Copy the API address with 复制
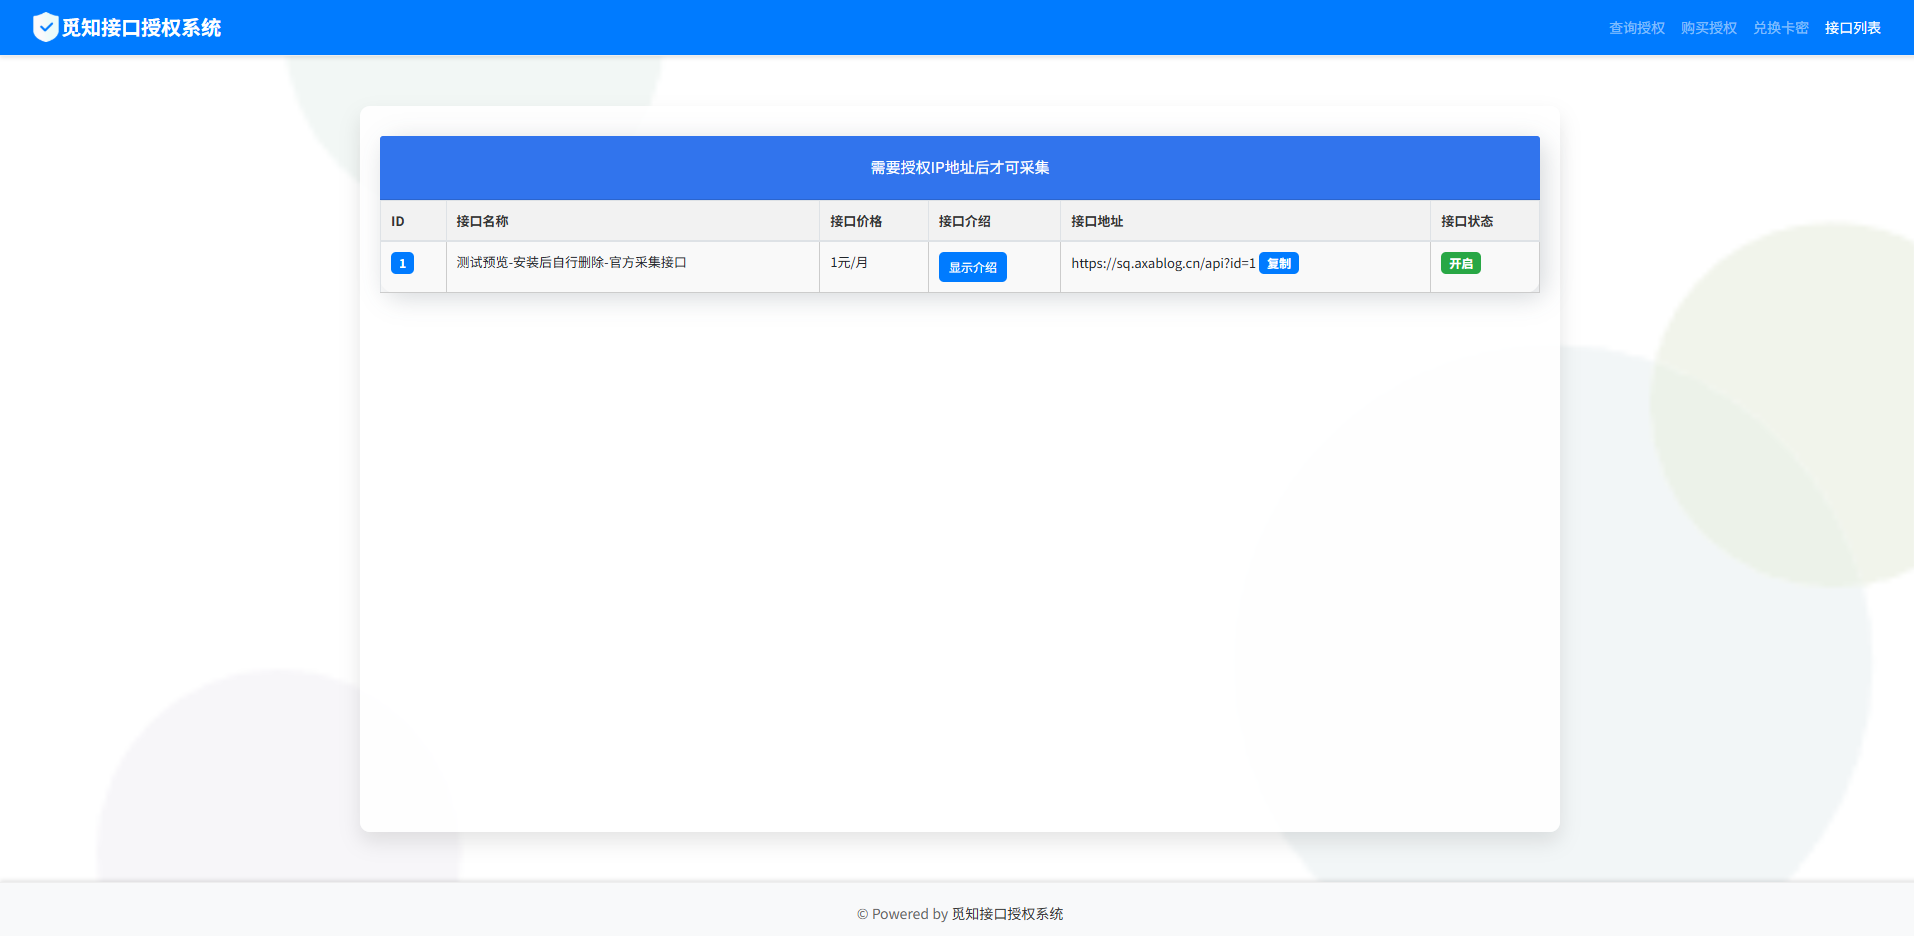Viewport: 1914px width, 936px height. 1278,264
